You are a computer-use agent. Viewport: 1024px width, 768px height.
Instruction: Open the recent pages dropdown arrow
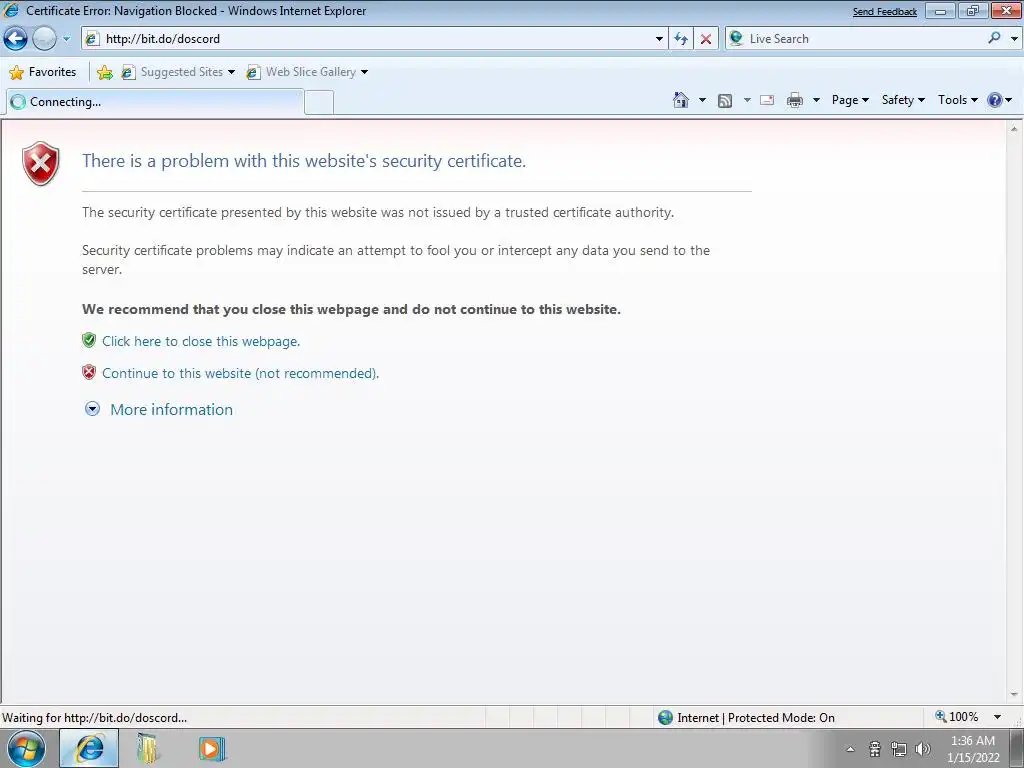pos(66,39)
